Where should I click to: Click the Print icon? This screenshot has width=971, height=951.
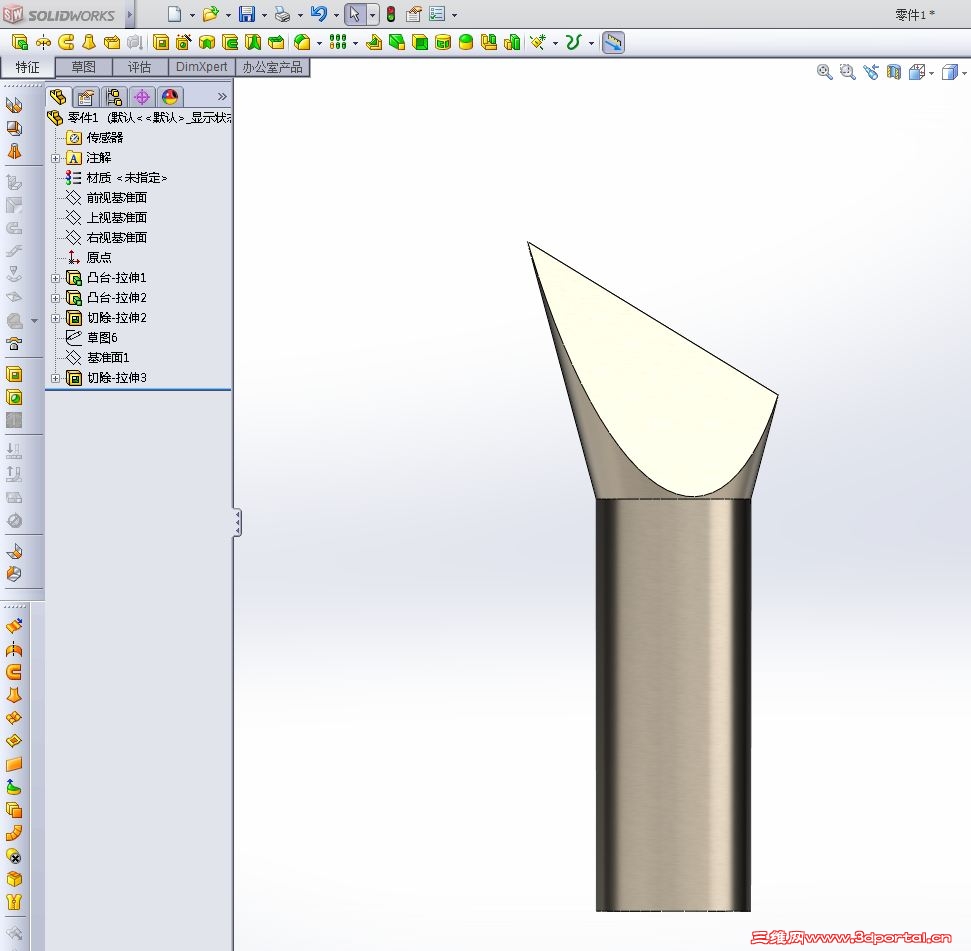point(282,14)
